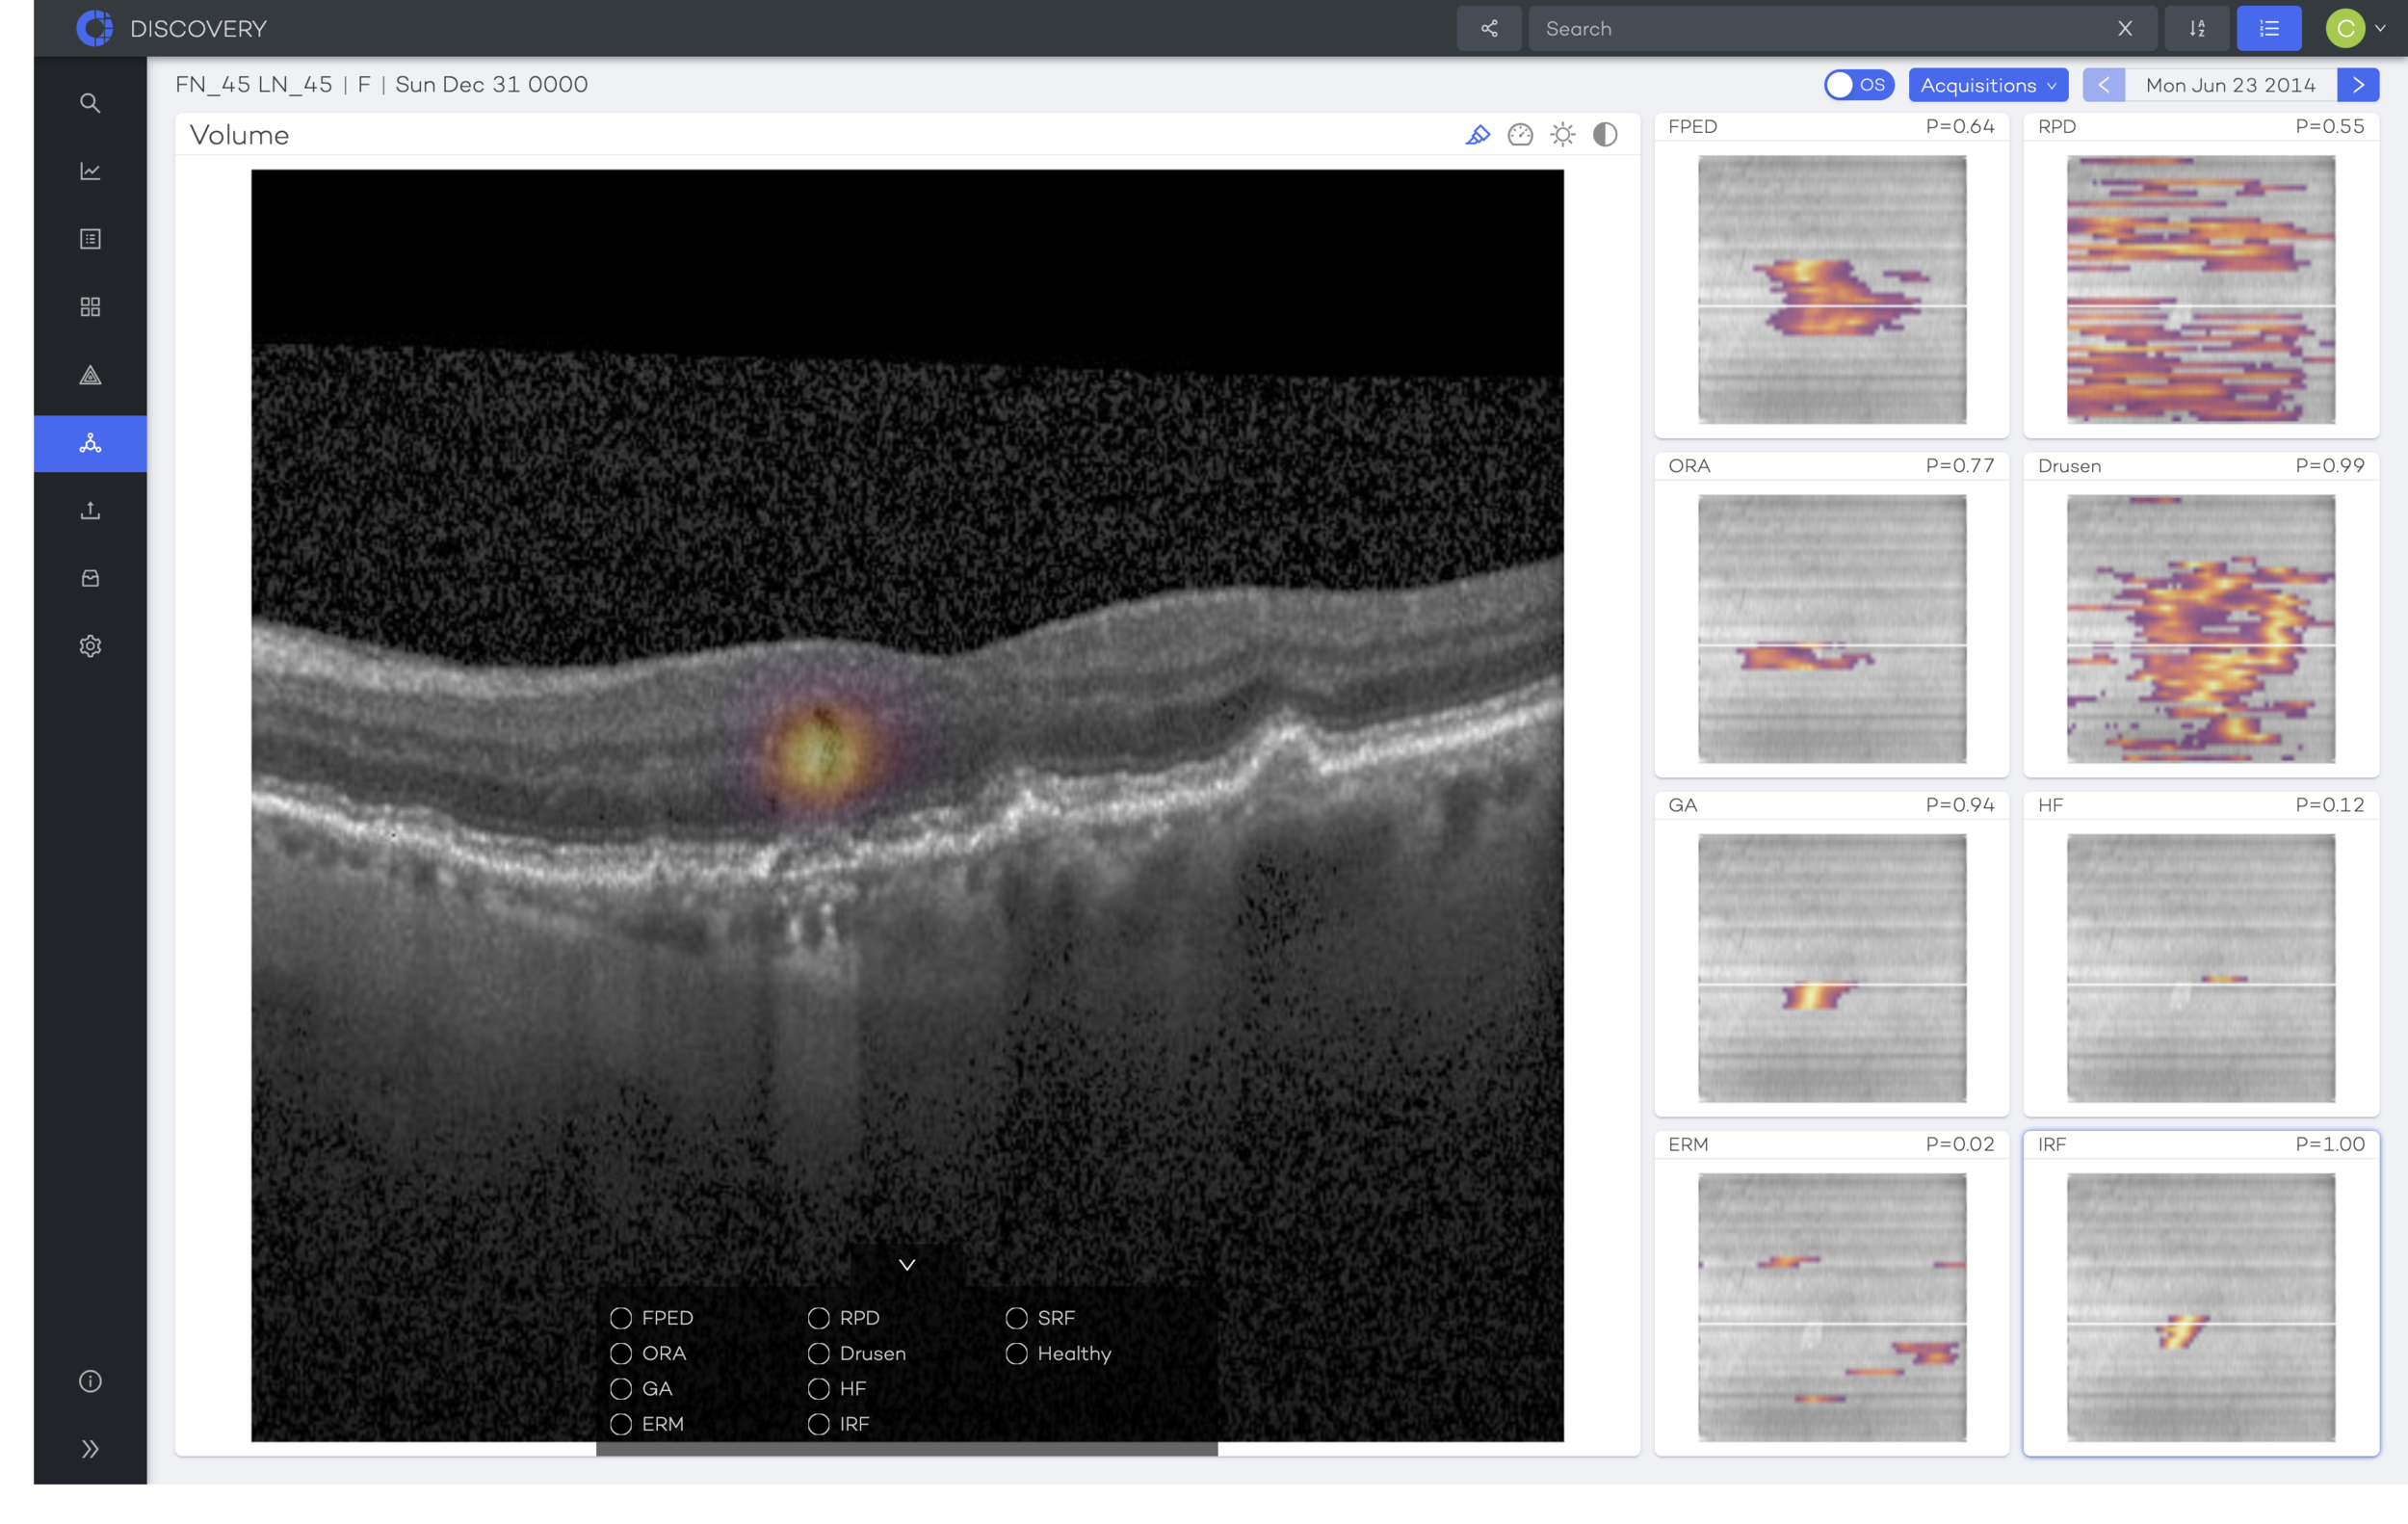Open the GA heatmap thumbnail
Viewport: 2408px width, 1524px height.
(1832, 968)
